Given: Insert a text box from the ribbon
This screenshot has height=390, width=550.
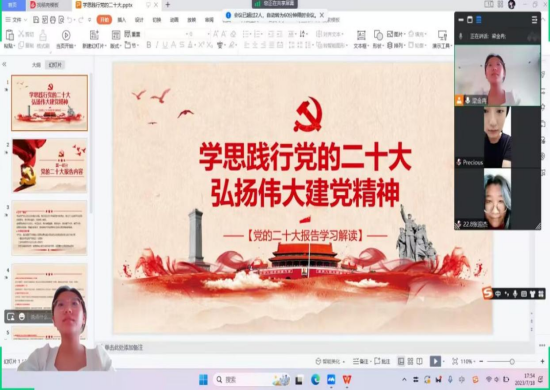Looking at the screenshot, I should [x=361, y=35].
